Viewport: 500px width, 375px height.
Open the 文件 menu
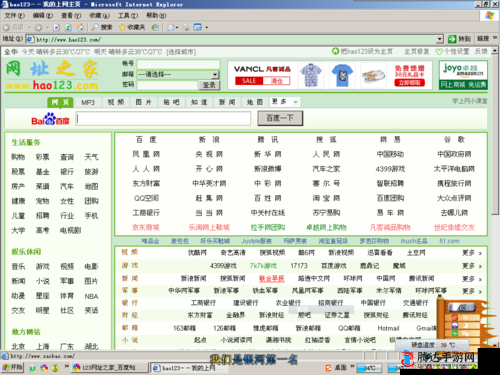[14, 16]
